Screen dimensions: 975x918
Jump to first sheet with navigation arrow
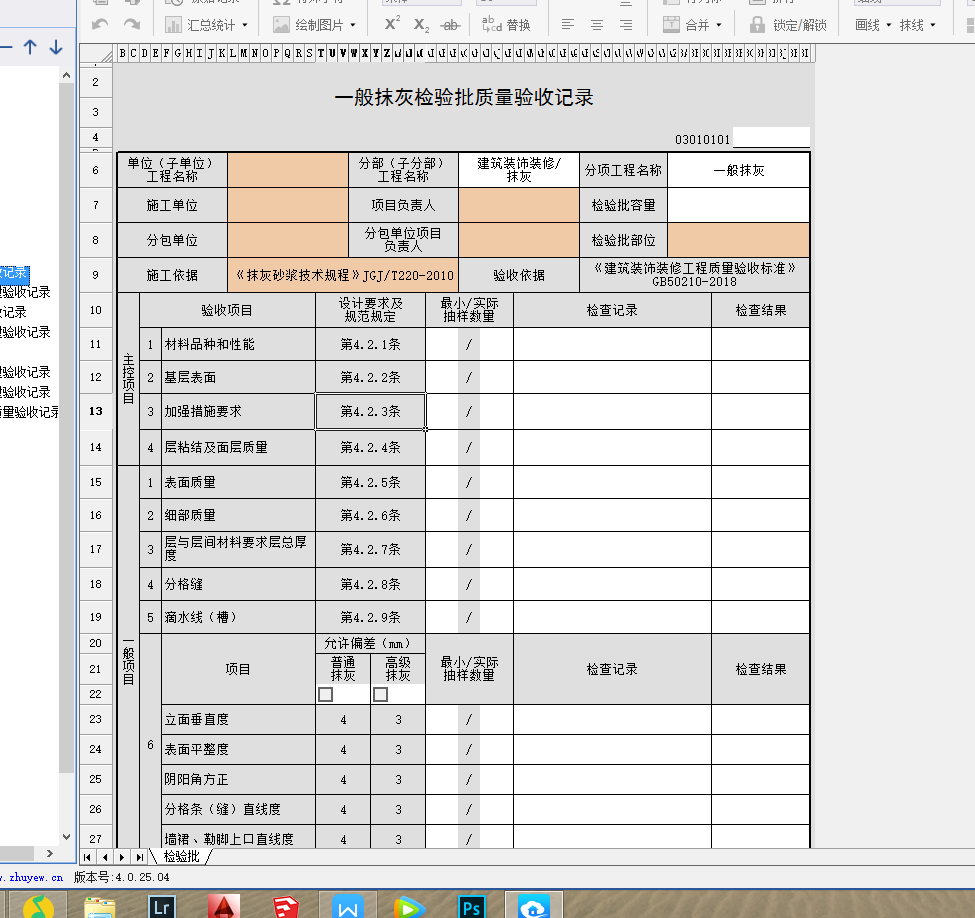tap(88, 857)
